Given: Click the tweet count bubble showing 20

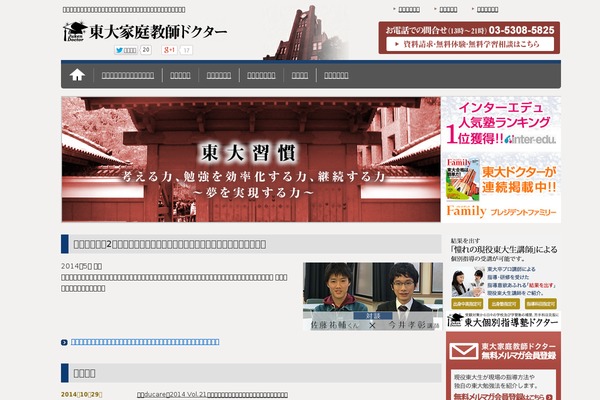Looking at the screenshot, I should click(146, 50).
